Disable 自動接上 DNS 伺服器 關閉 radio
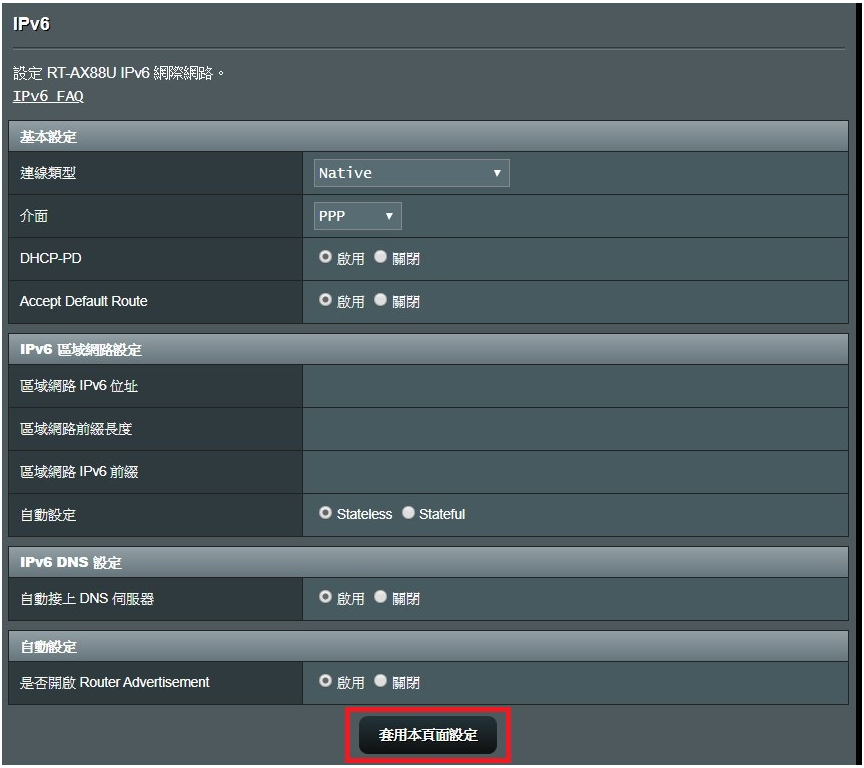Screen dimensions: 864x768 coord(380,597)
